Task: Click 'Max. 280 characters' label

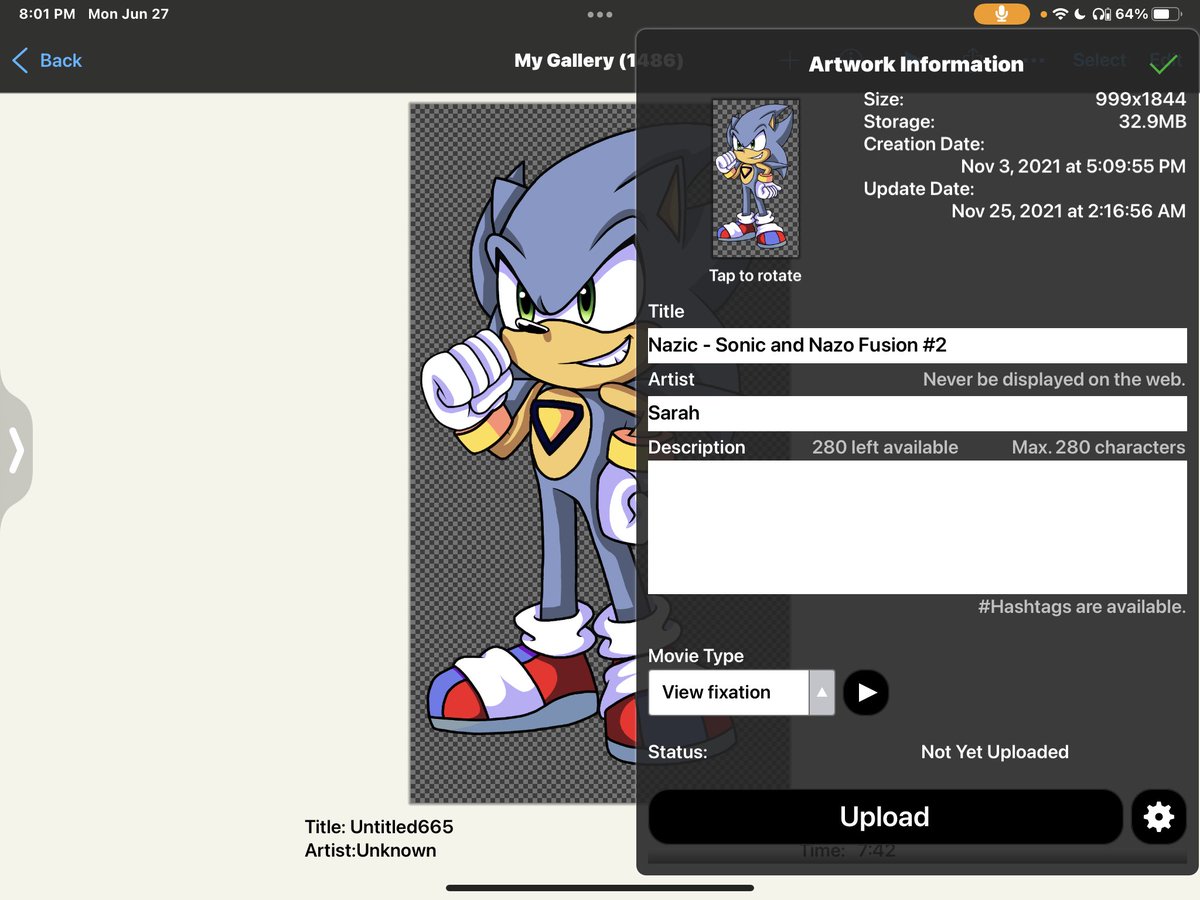Action: point(1098,447)
